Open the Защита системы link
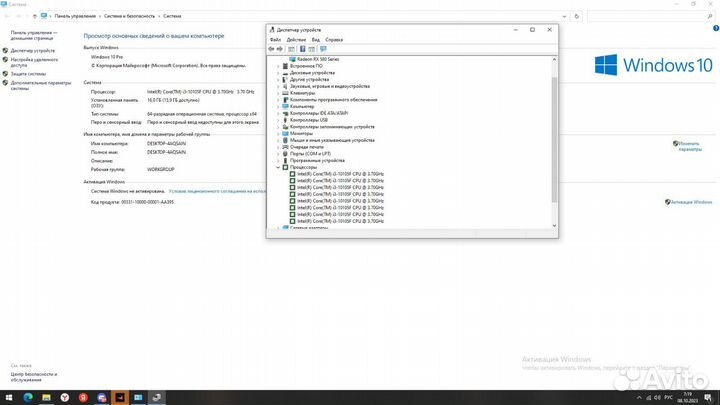 click(28, 74)
